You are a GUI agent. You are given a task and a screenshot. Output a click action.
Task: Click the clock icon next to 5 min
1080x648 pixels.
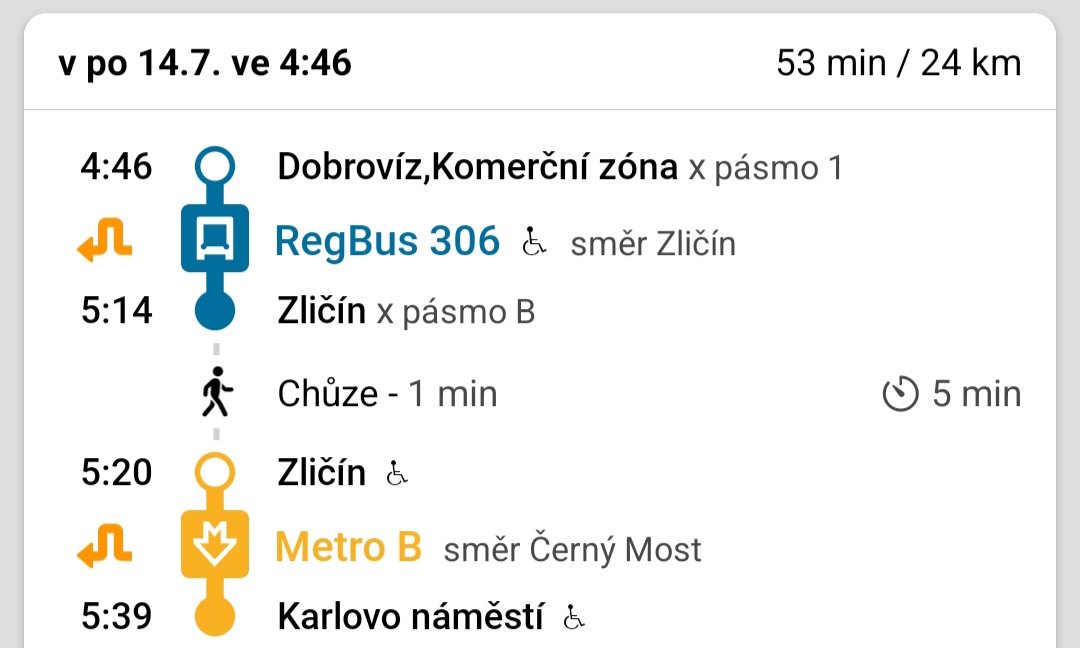coord(900,394)
